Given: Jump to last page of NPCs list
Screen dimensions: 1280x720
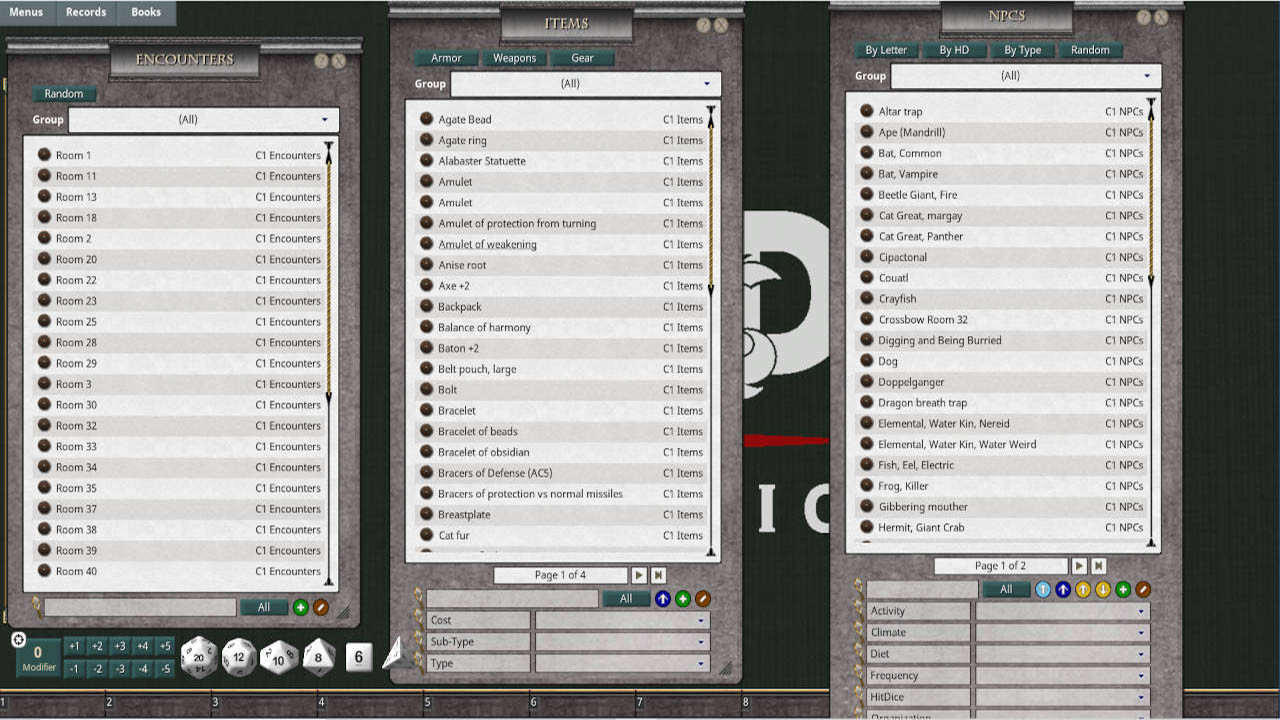Looking at the screenshot, I should coord(1098,566).
